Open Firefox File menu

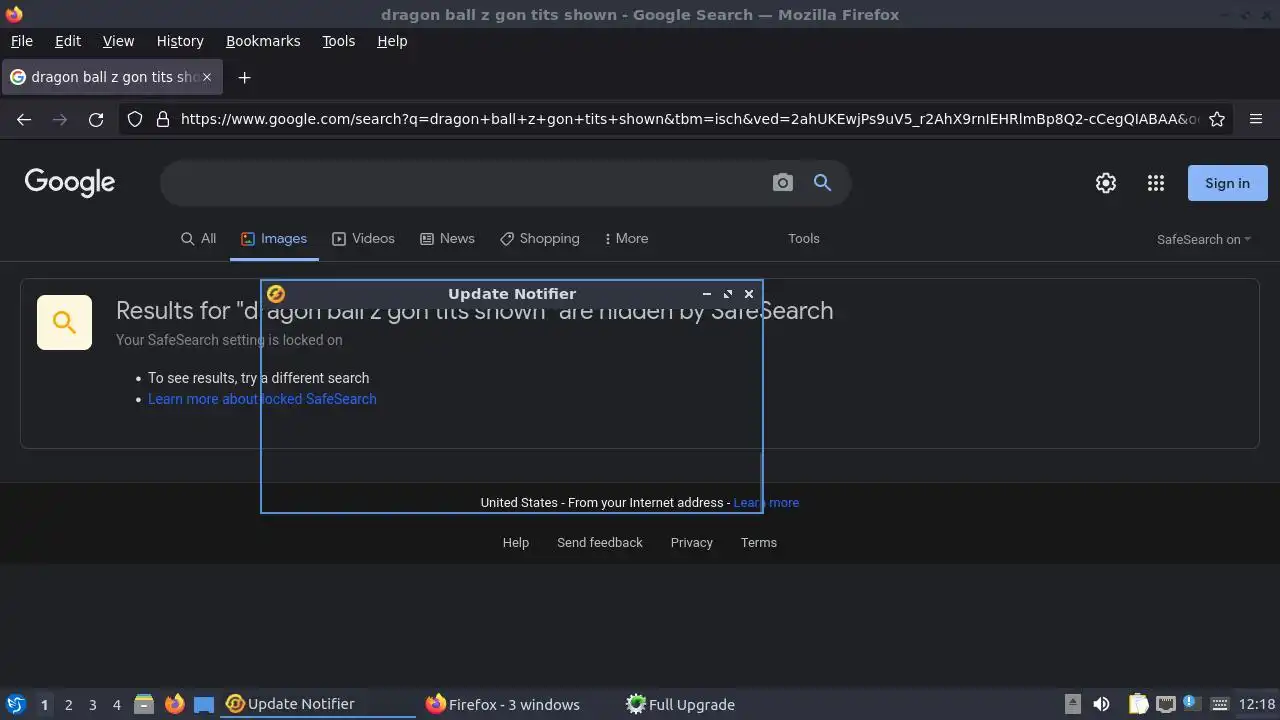click(x=21, y=41)
